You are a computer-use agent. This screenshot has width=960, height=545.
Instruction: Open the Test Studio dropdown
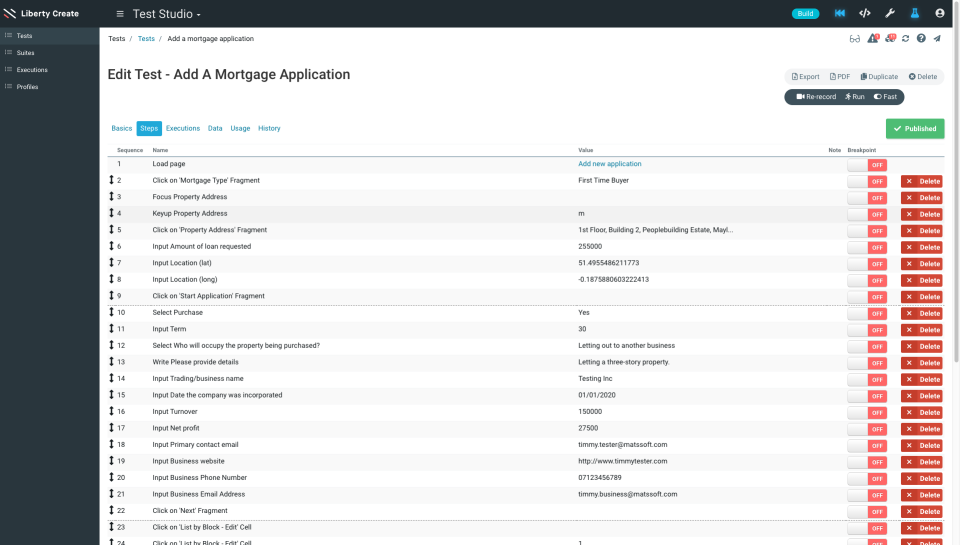coord(167,14)
